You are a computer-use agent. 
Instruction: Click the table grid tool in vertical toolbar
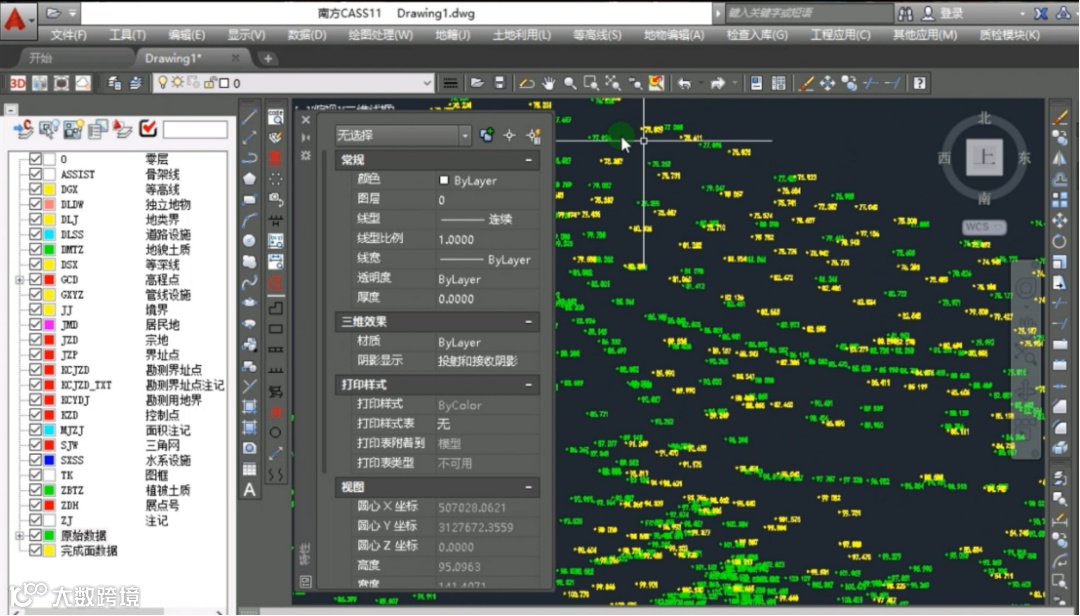[x=249, y=469]
